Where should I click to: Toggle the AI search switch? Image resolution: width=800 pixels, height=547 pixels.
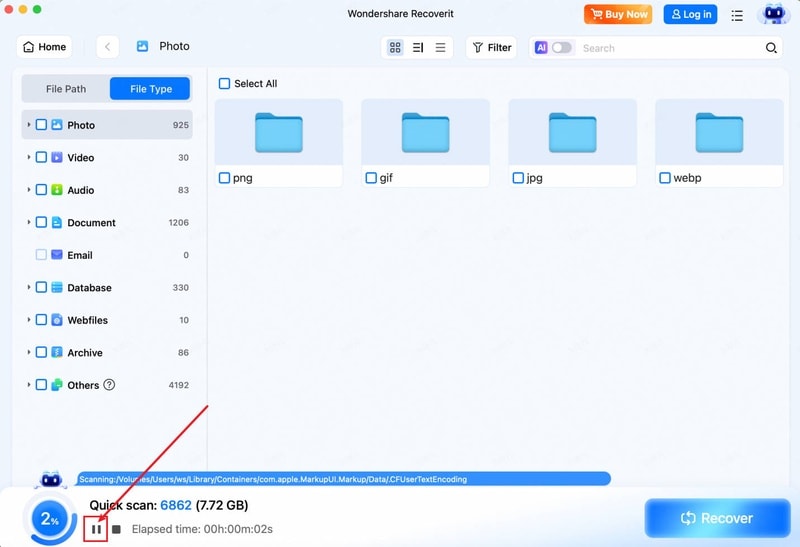point(562,47)
